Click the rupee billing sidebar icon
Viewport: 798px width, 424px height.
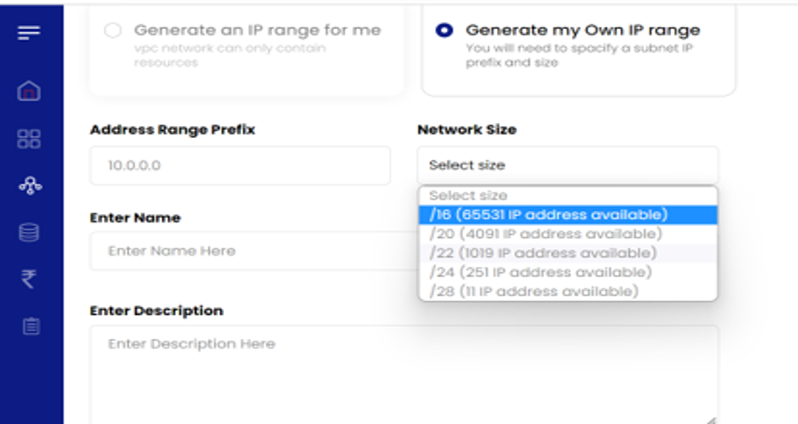coord(30,279)
